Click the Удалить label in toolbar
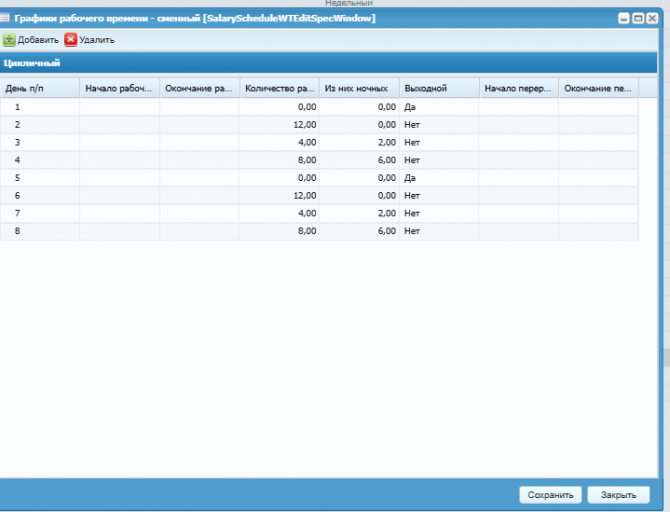Viewport: 670px width, 512px height. [x=97, y=40]
